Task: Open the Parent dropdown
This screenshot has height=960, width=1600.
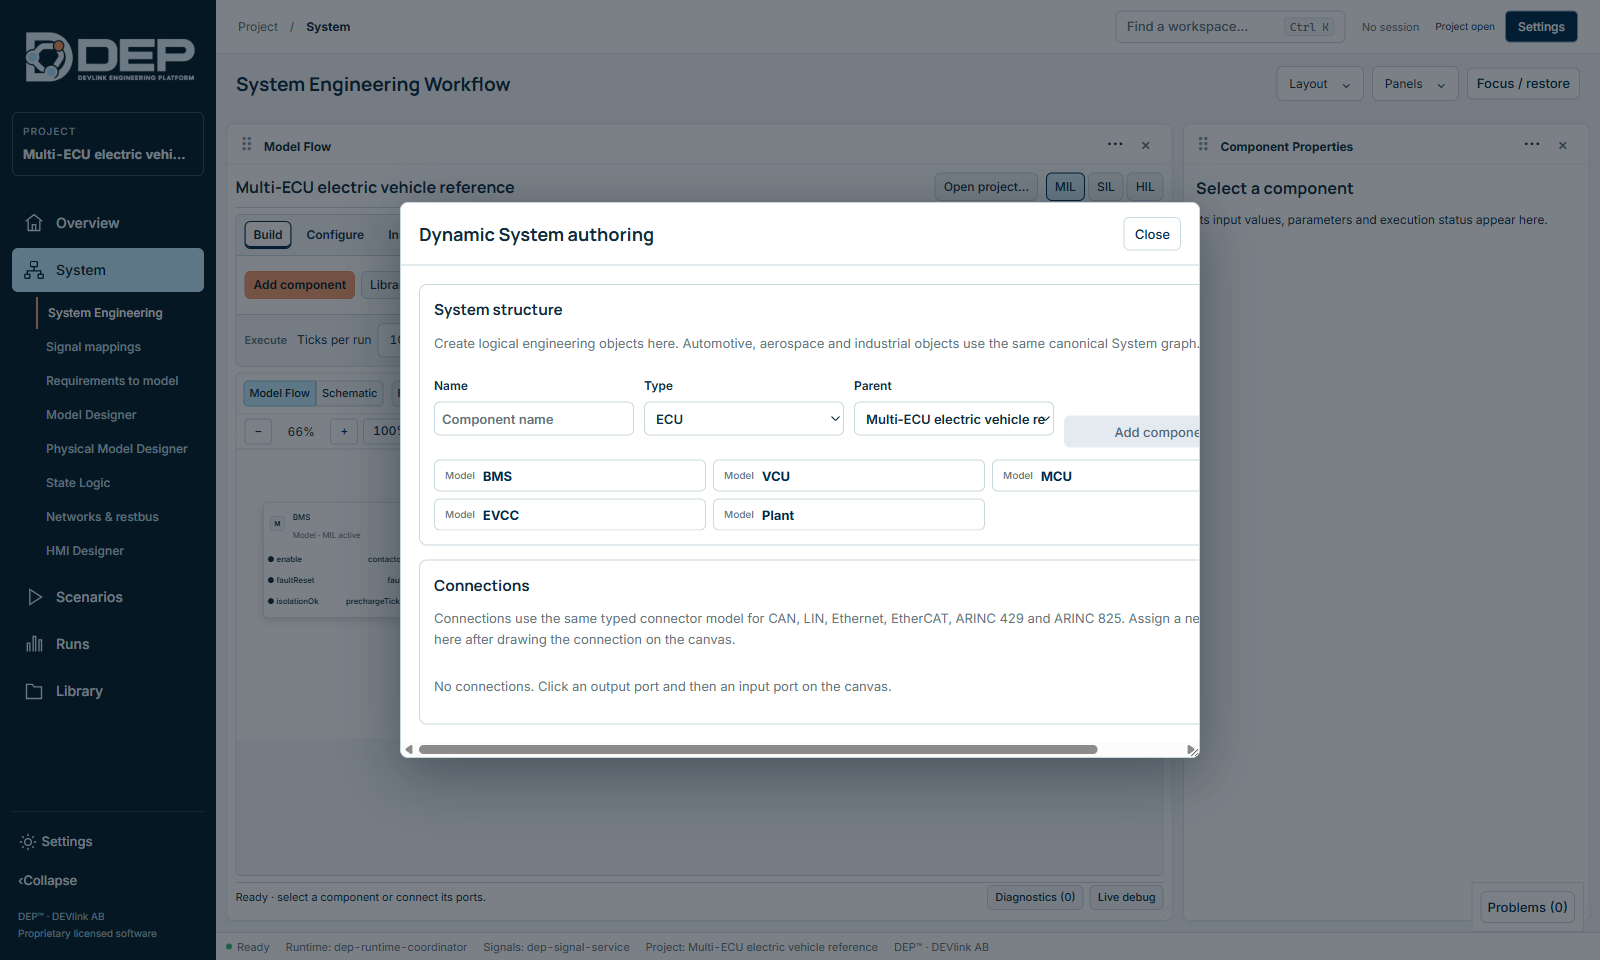Action: tap(954, 419)
